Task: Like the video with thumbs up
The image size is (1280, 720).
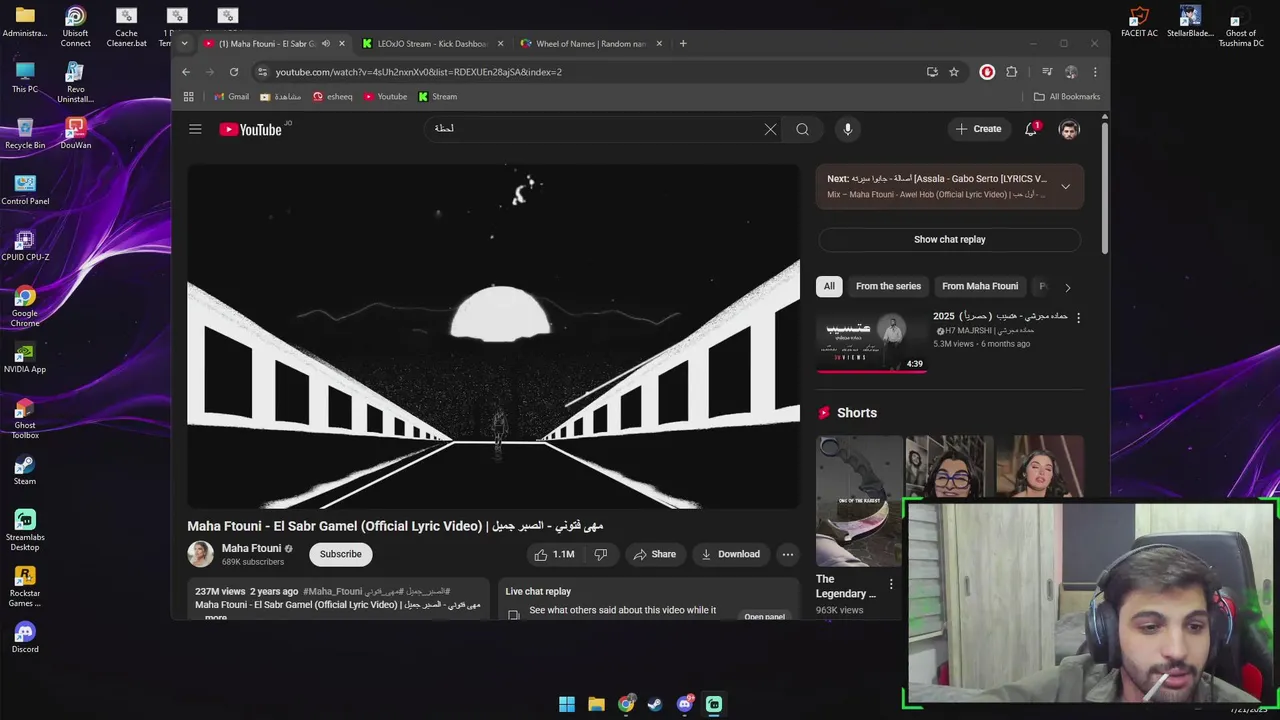Action: pos(554,554)
